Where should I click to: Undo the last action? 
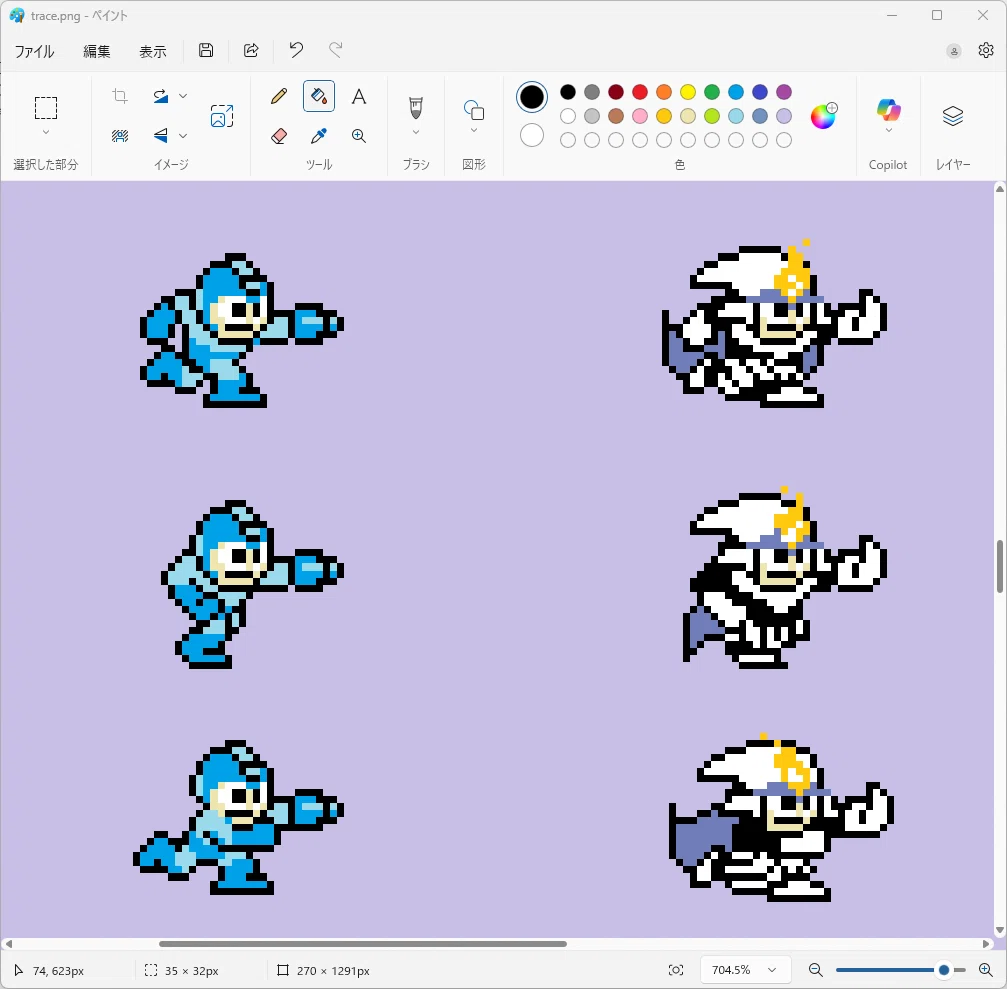click(x=296, y=50)
